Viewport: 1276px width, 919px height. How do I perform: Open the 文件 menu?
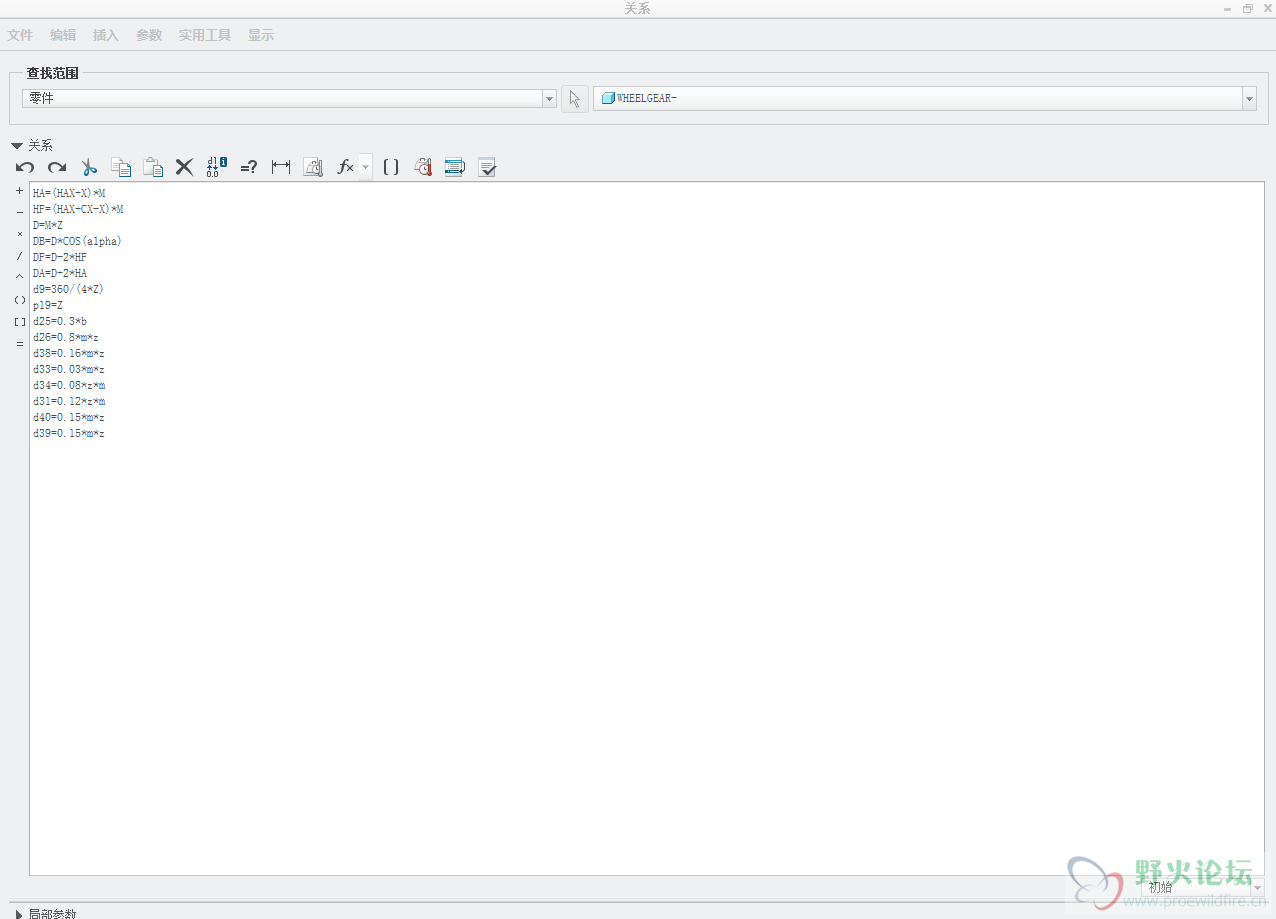[20, 35]
